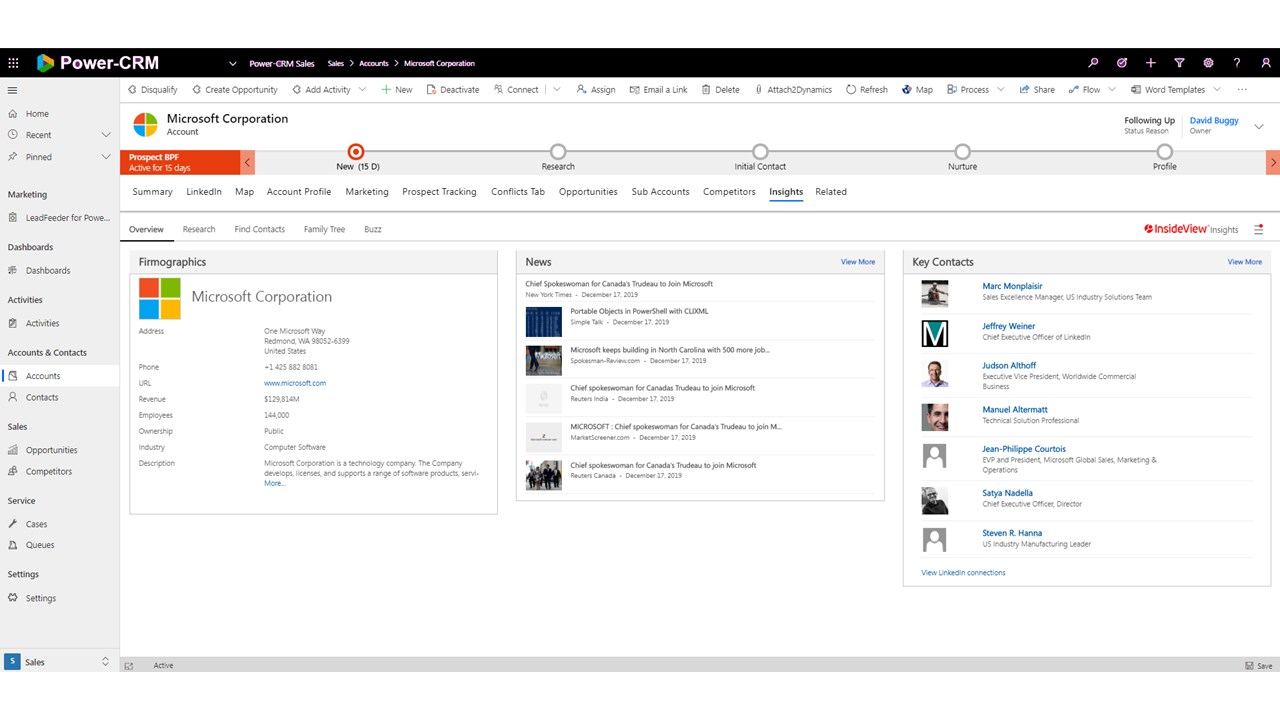Open Family Tree InsideView tab
Screen dimensions: 1280x720
coord(324,229)
